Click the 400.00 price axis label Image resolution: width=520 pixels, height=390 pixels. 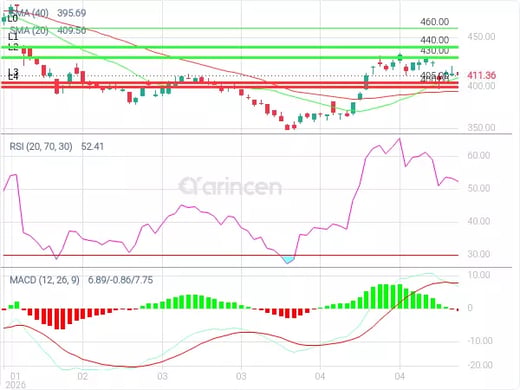(481, 86)
